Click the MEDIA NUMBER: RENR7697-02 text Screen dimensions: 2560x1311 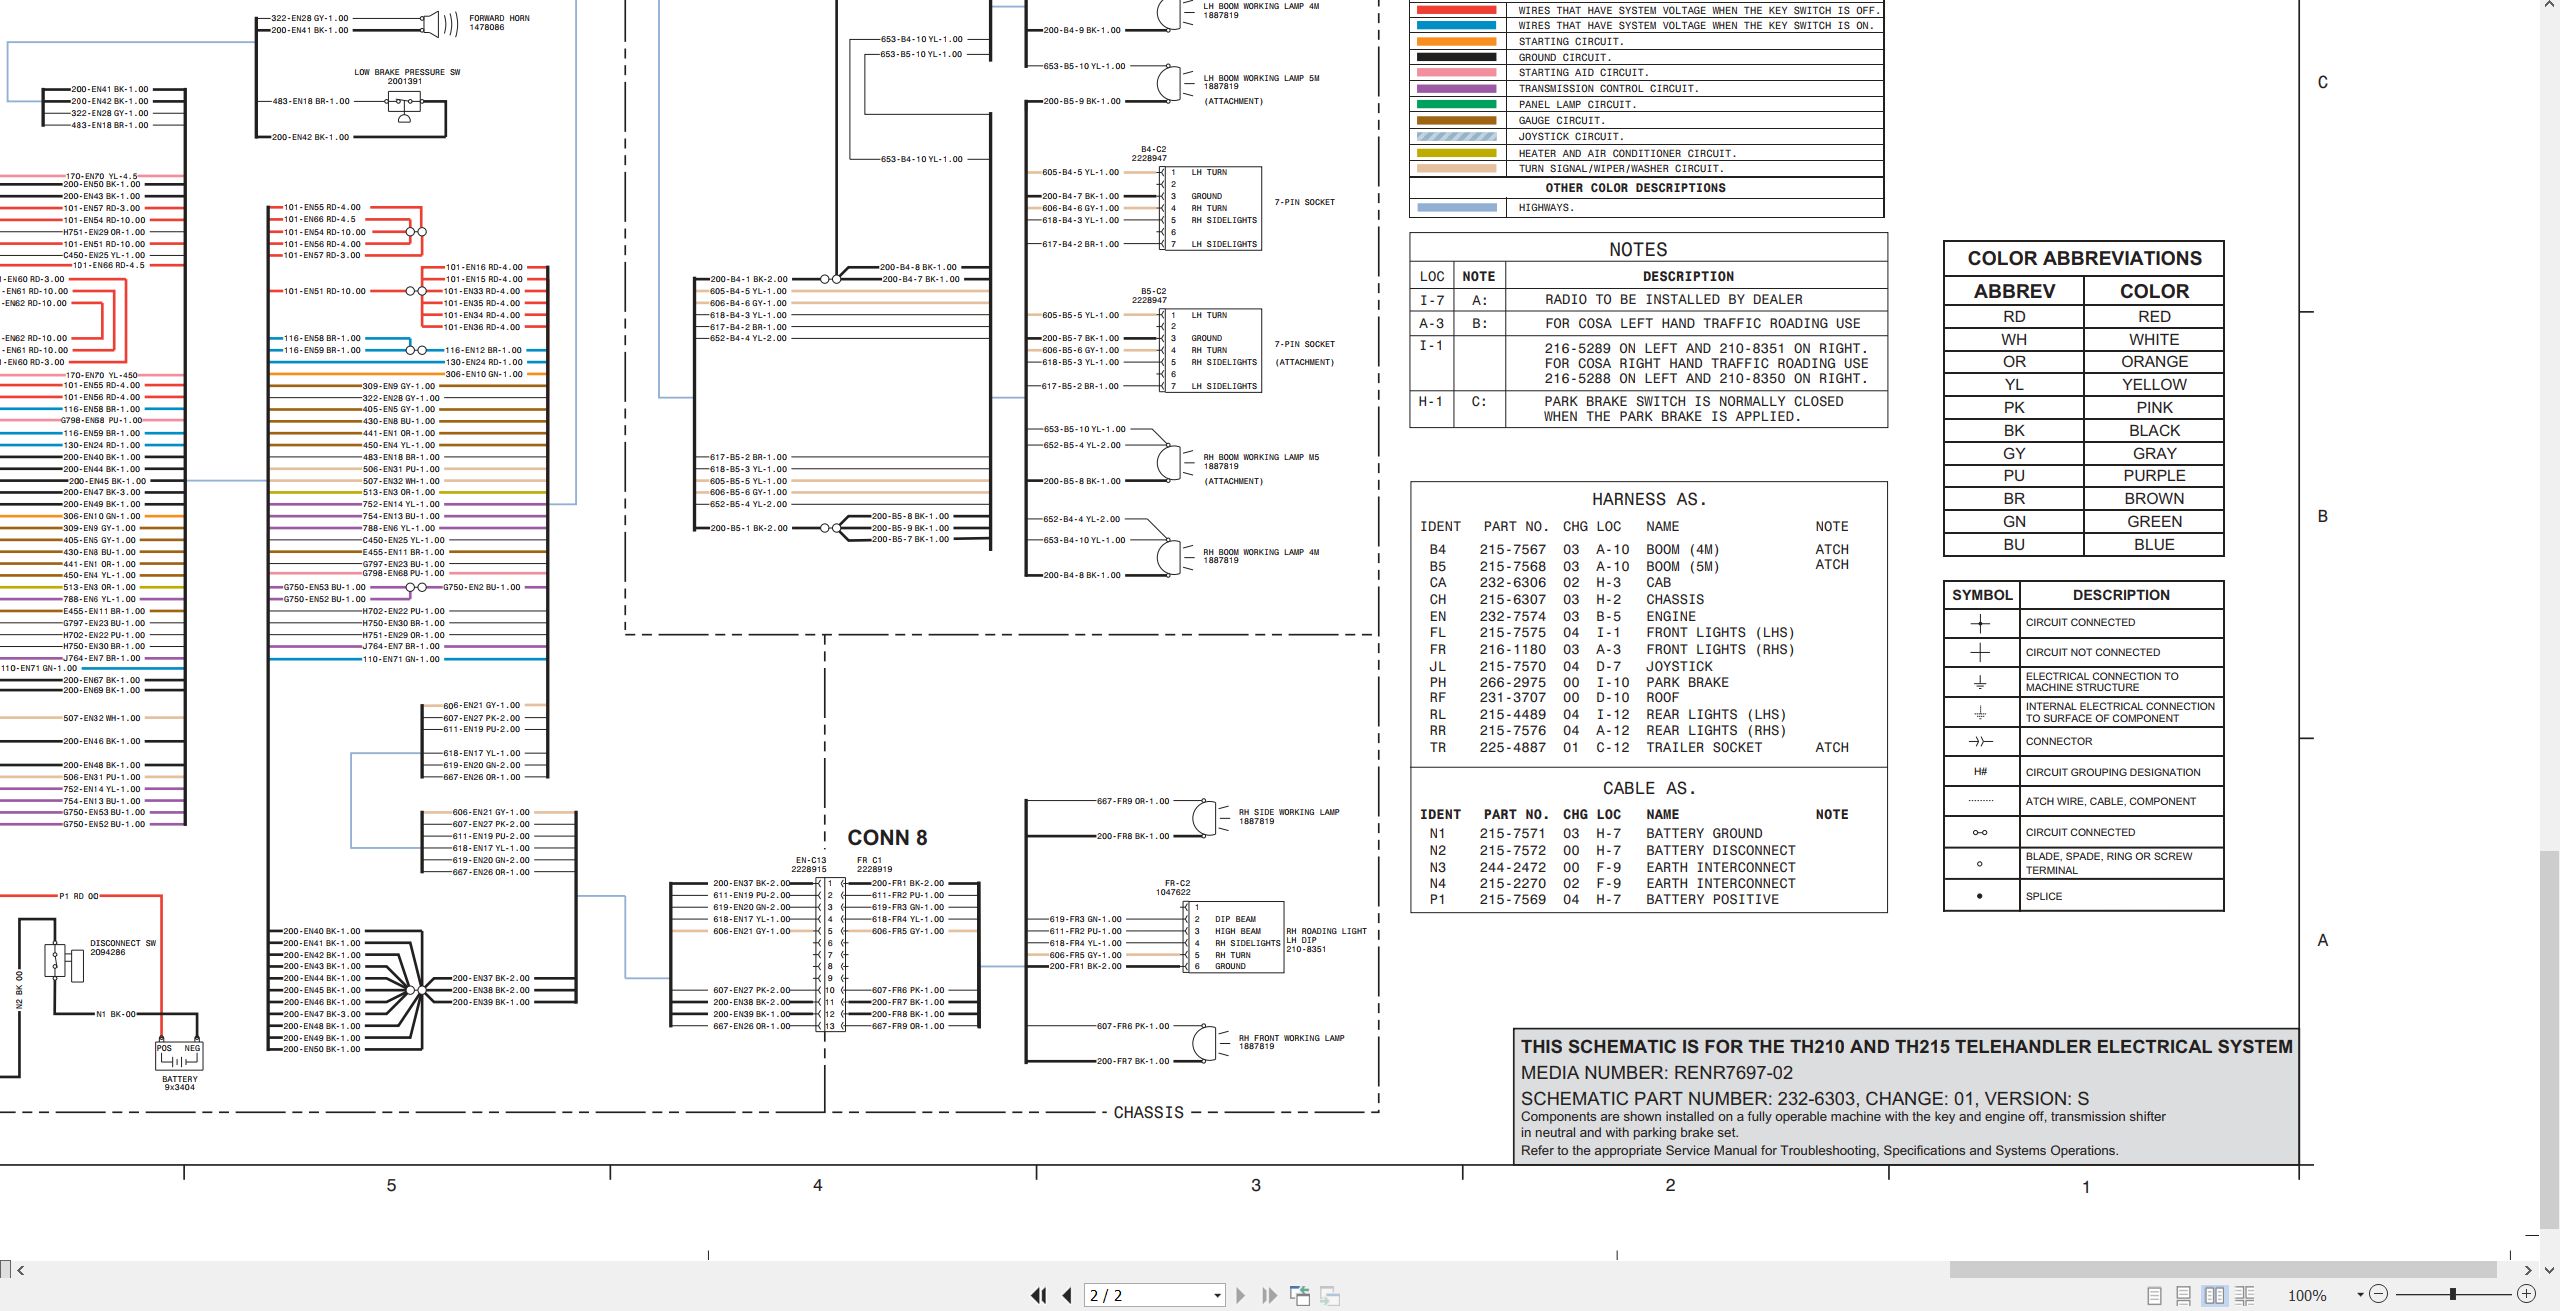tap(1657, 1073)
